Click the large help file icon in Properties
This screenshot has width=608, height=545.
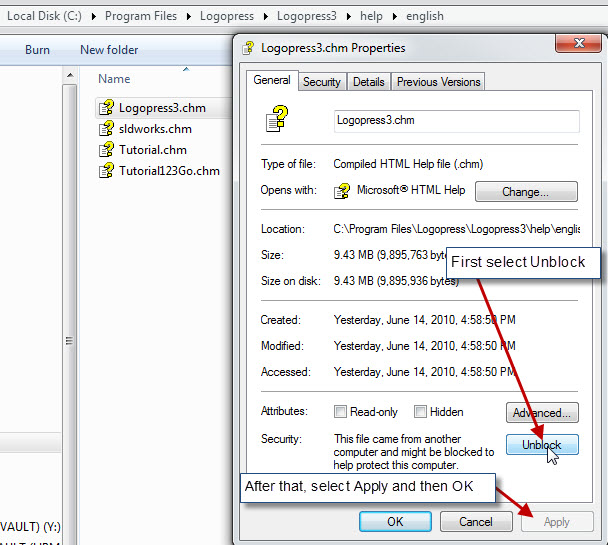(277, 119)
